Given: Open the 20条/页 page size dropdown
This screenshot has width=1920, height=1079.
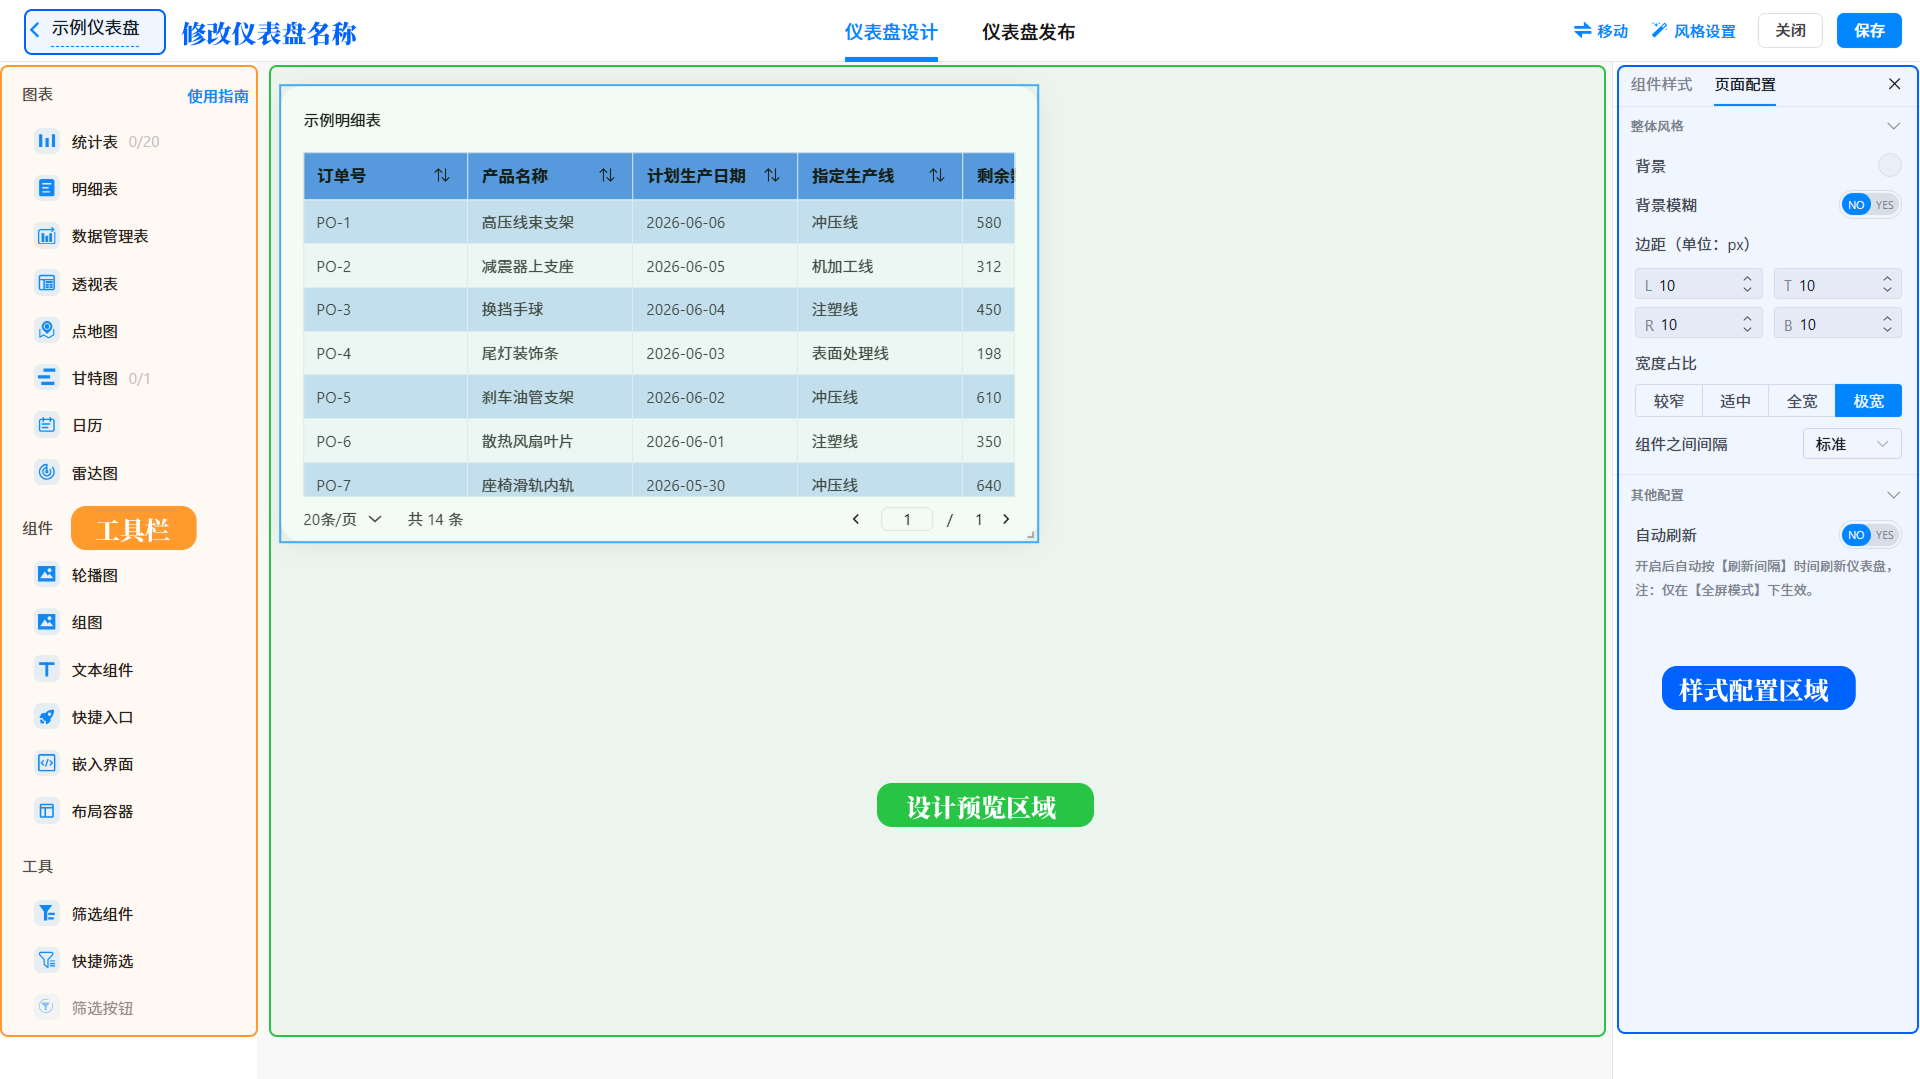Looking at the screenshot, I should pyautogui.click(x=342, y=519).
